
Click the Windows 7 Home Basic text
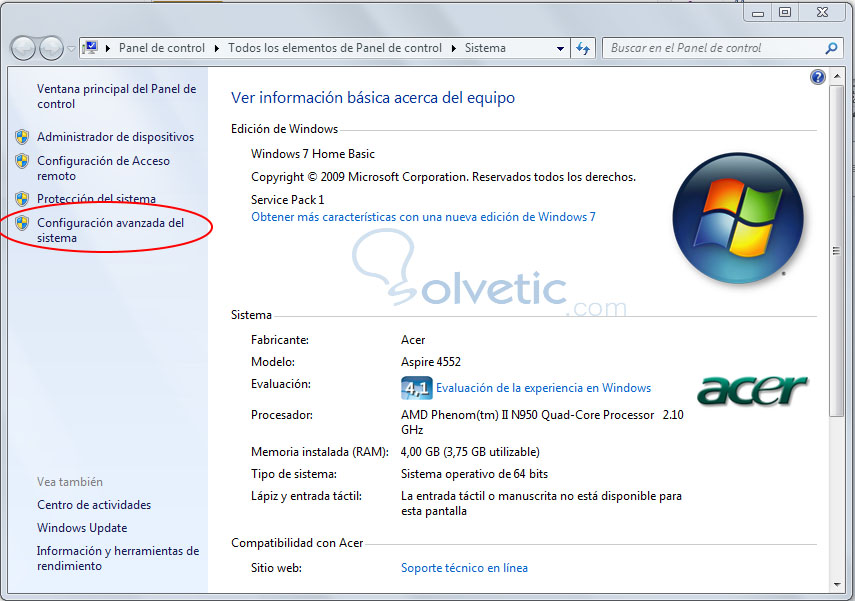pyautogui.click(x=312, y=154)
